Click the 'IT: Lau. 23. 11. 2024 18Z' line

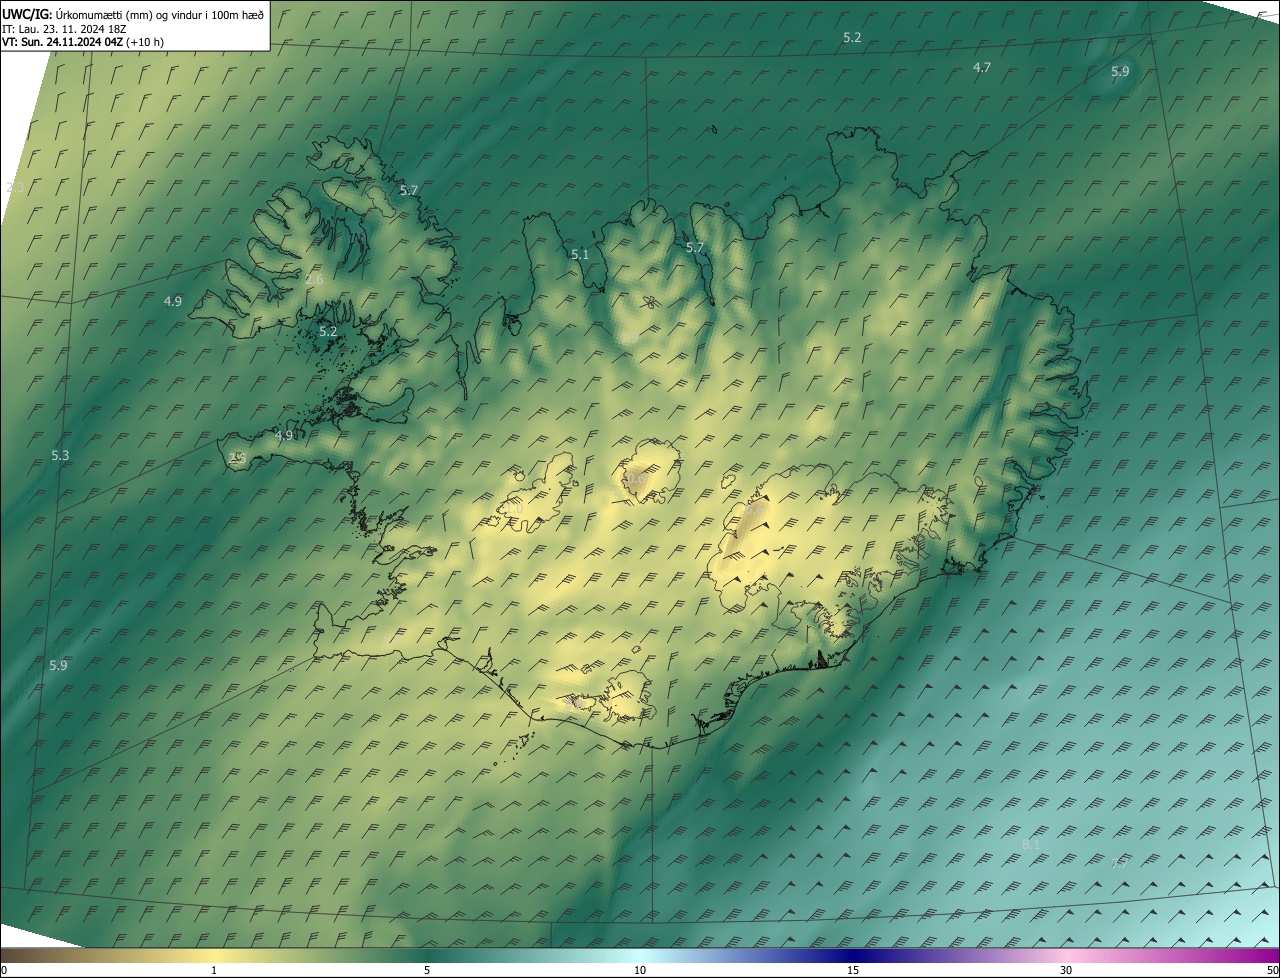[65, 28]
